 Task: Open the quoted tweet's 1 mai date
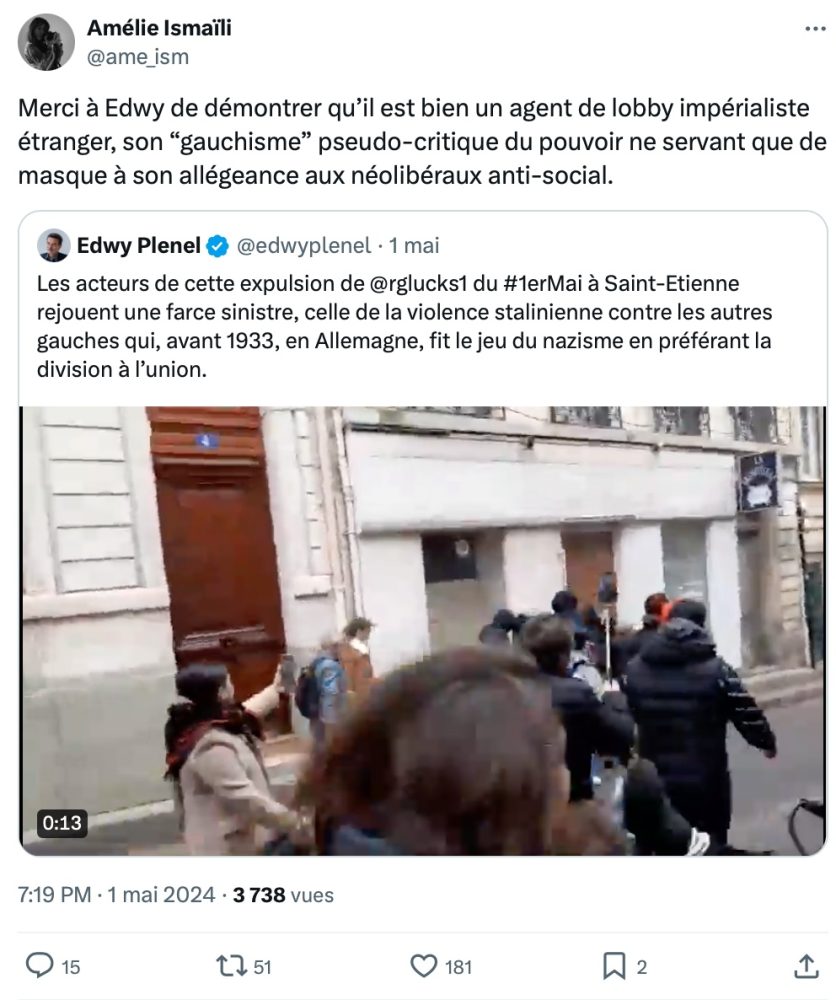pyautogui.click(x=414, y=246)
